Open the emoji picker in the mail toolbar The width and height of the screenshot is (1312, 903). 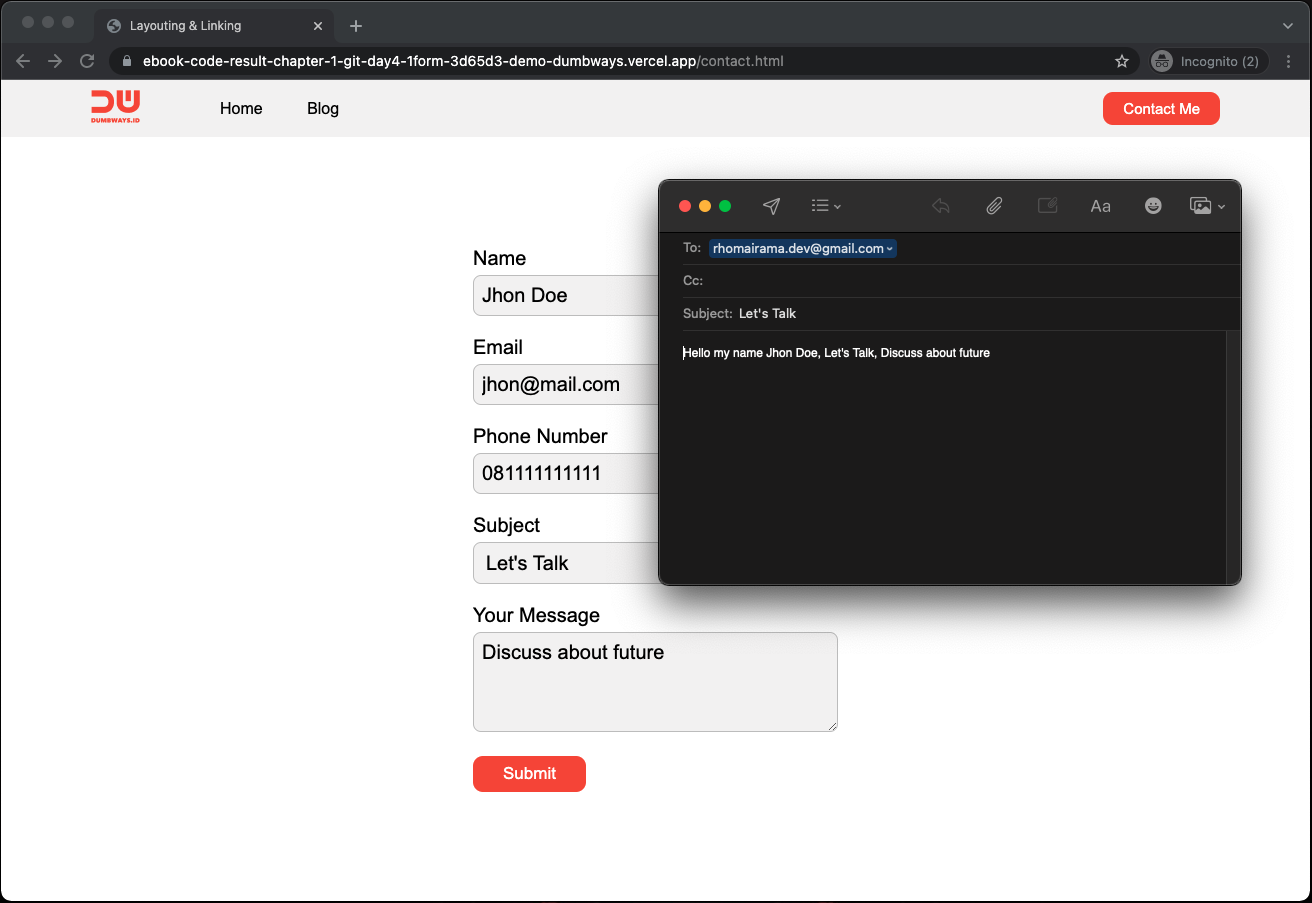(x=1153, y=206)
